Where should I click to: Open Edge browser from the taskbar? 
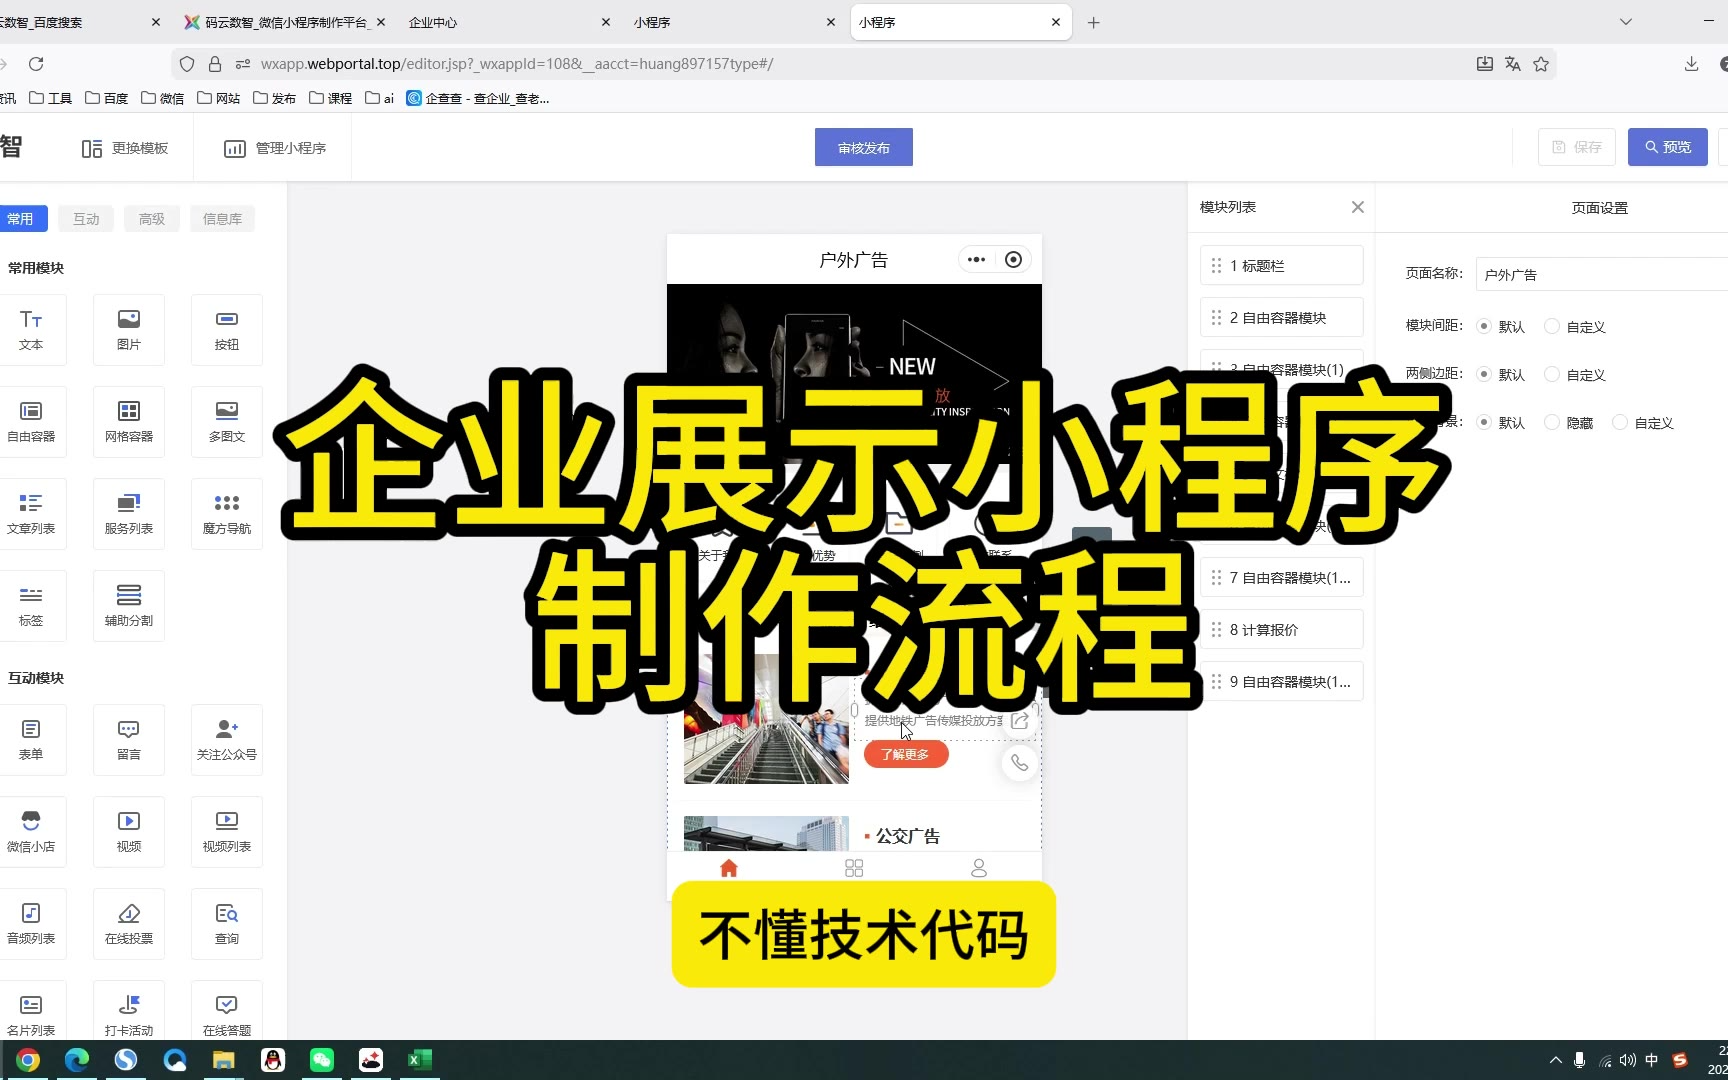click(x=77, y=1060)
